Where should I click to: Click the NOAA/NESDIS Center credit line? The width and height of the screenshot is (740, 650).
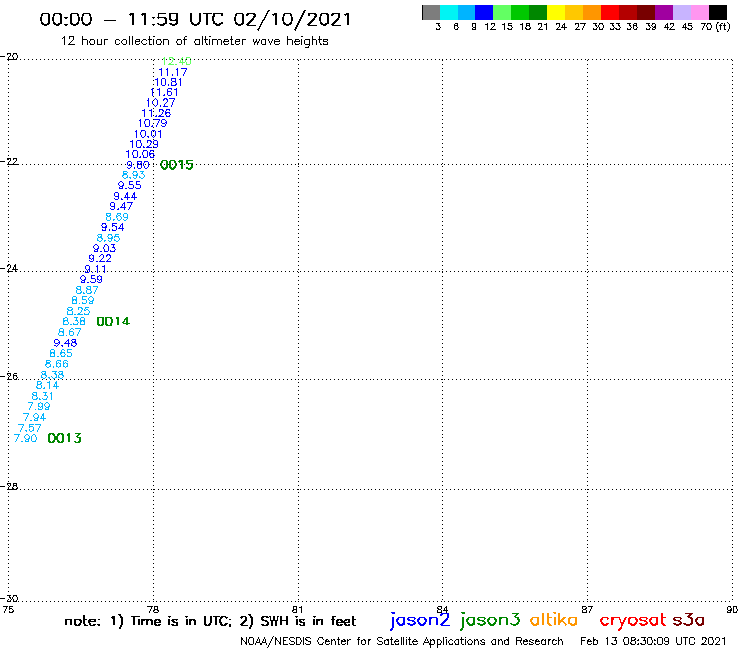point(402,642)
